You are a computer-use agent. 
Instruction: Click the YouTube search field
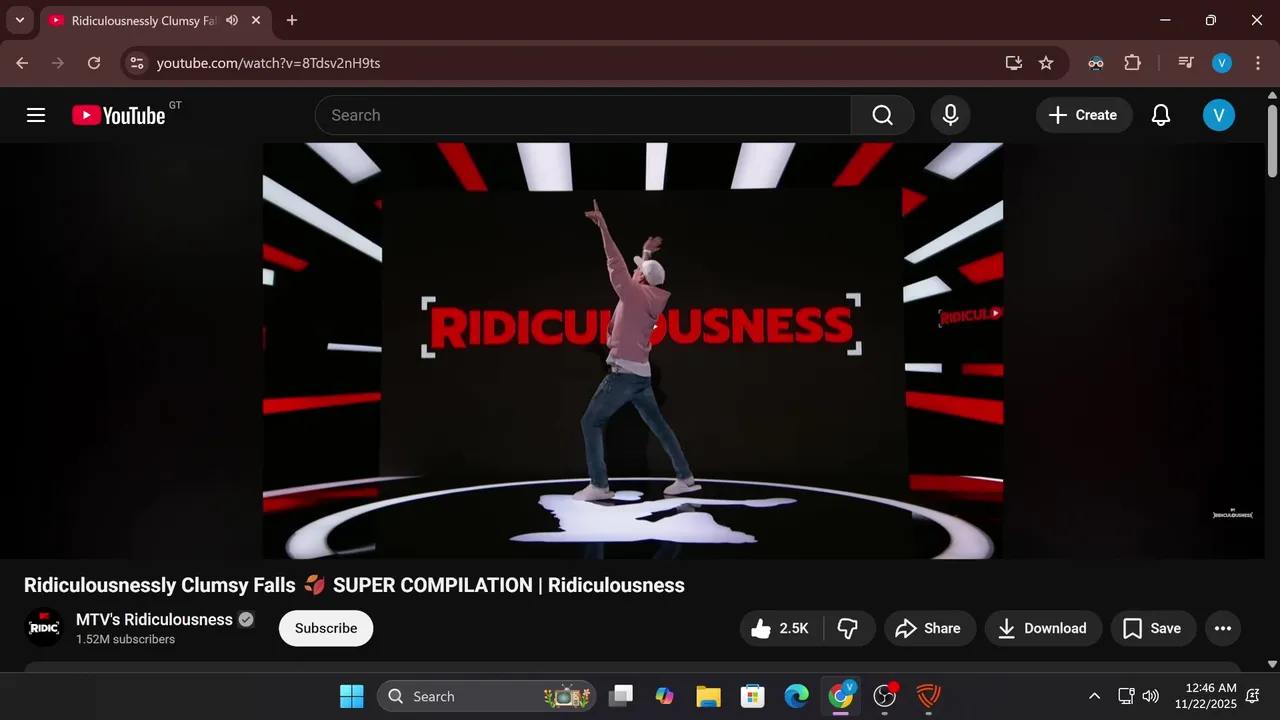(583, 115)
